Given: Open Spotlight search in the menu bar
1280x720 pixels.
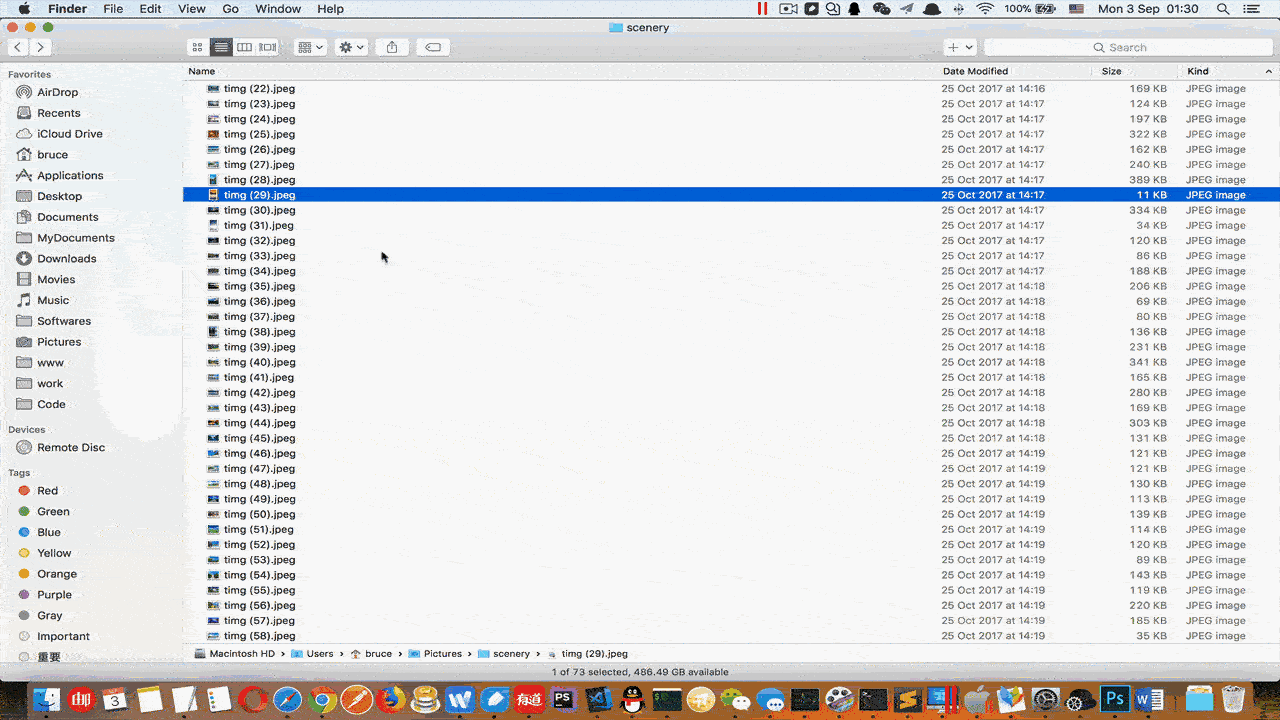Looking at the screenshot, I should click(x=1223, y=9).
